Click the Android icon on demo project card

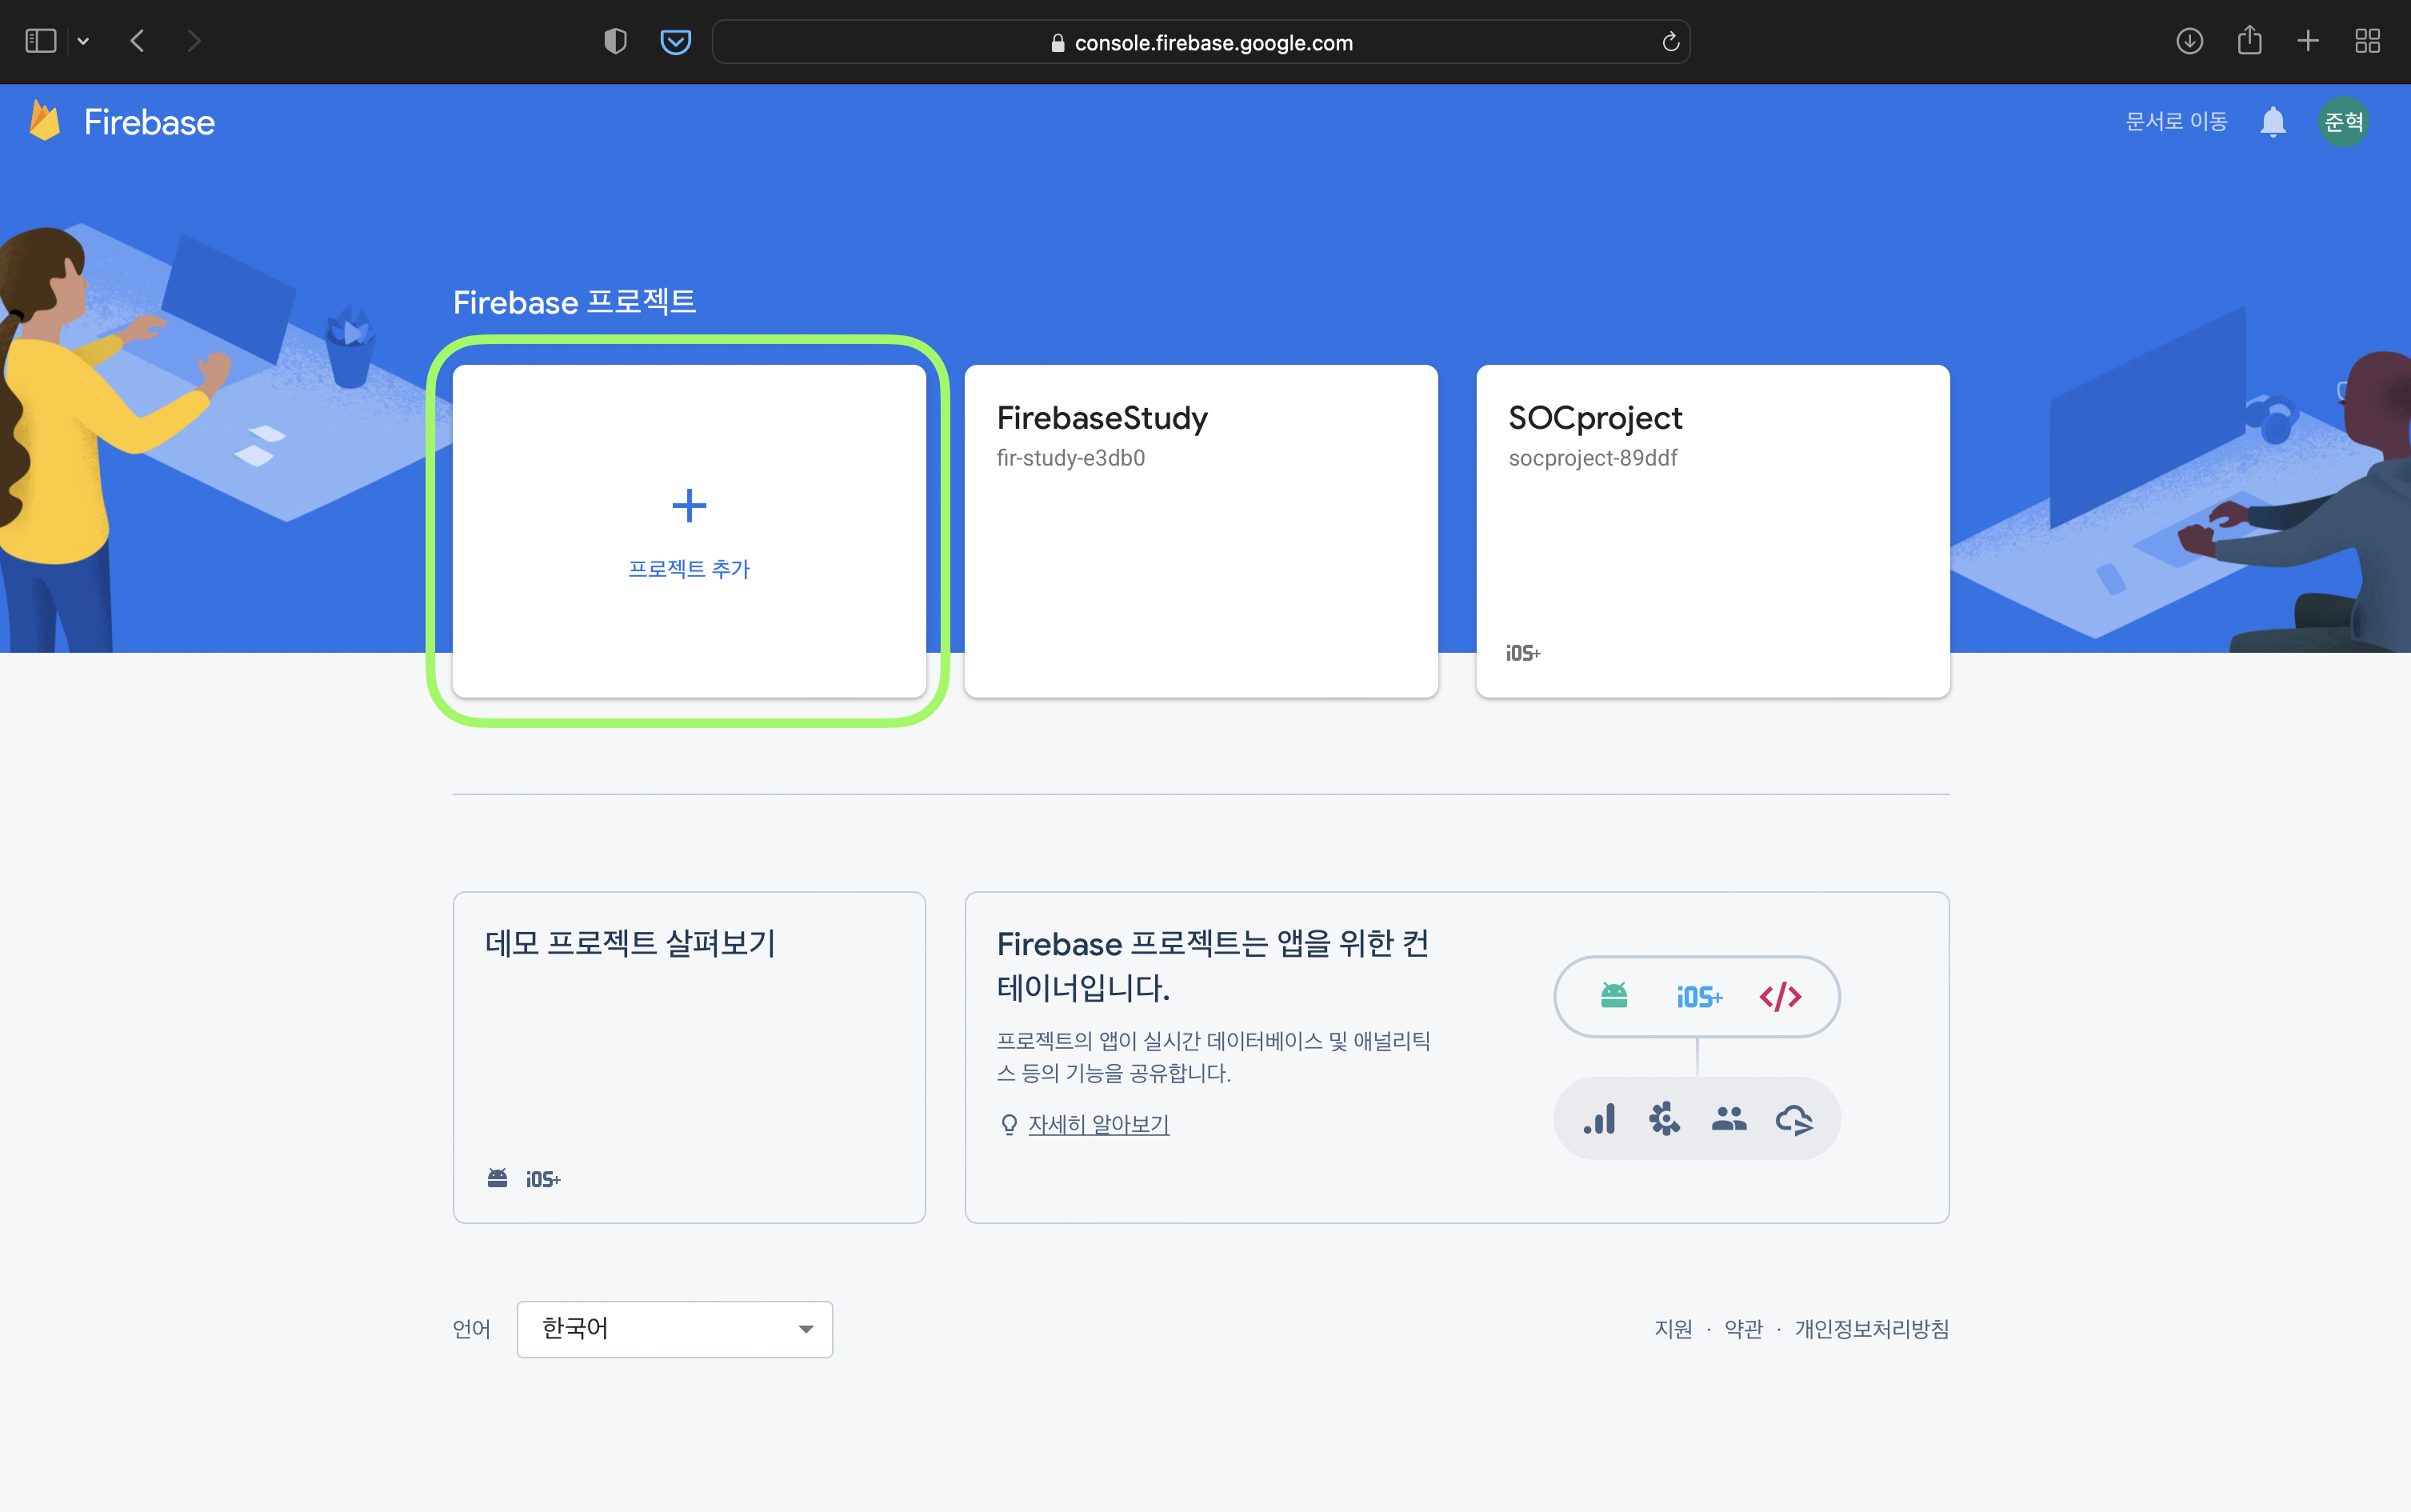click(x=497, y=1178)
